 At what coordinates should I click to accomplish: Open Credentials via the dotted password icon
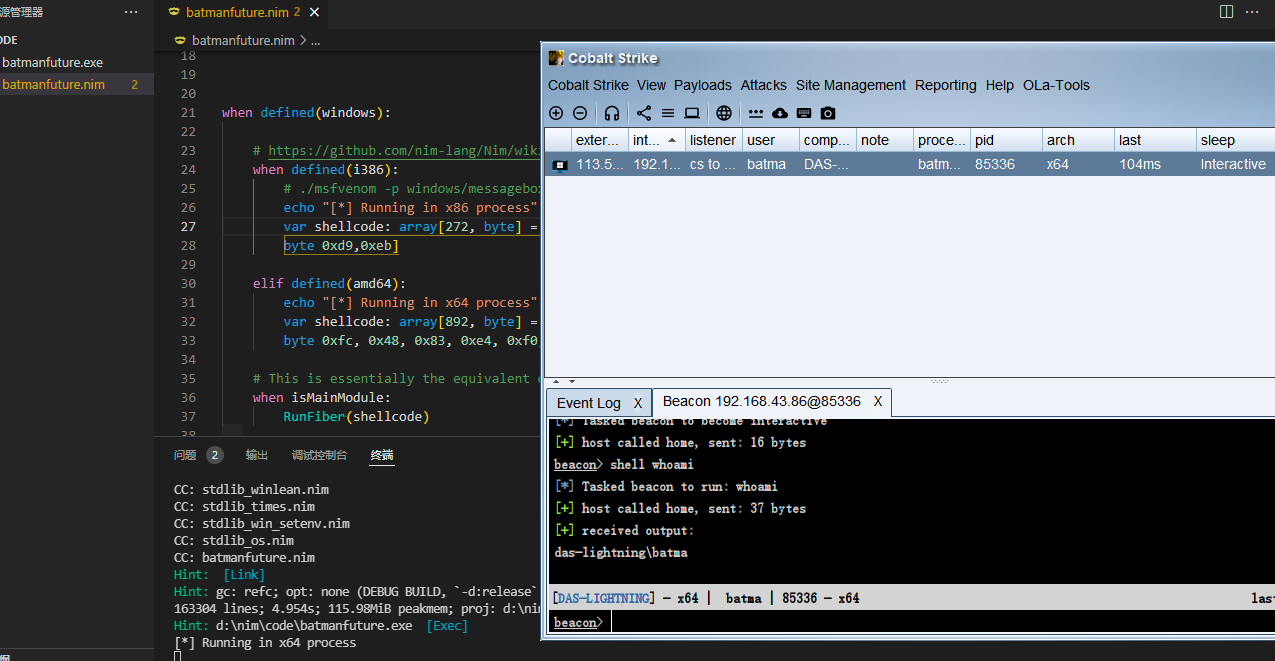[x=756, y=113]
